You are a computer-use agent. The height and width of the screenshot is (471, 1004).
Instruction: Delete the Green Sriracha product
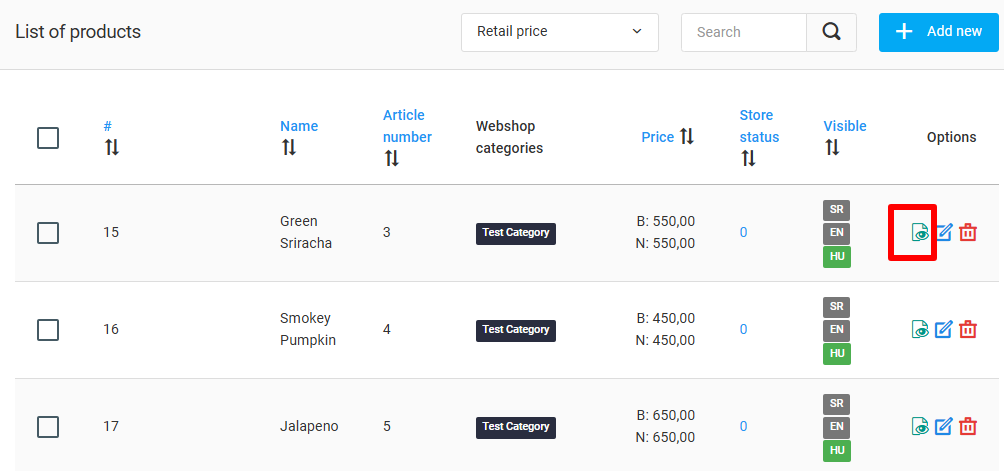tap(968, 232)
